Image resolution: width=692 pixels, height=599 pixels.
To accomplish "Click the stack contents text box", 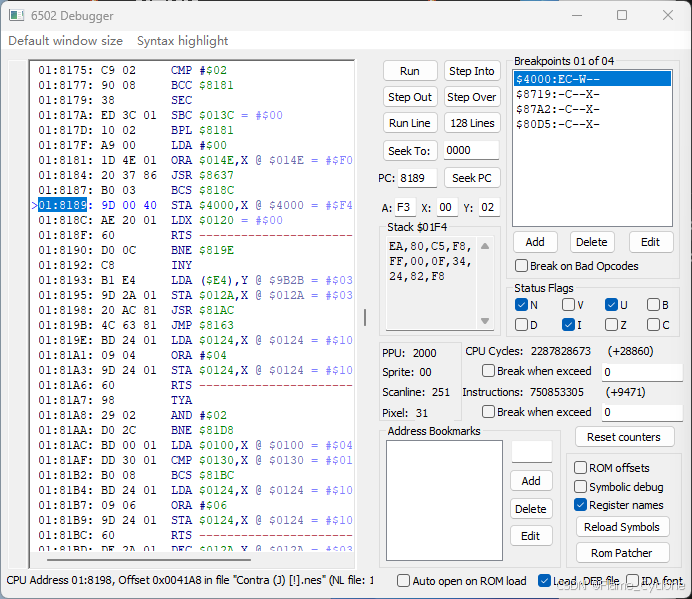I will (432, 284).
